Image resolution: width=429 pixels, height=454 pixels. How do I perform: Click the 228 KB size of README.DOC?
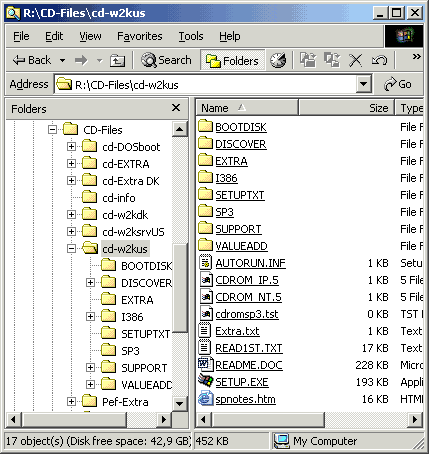click(372, 365)
